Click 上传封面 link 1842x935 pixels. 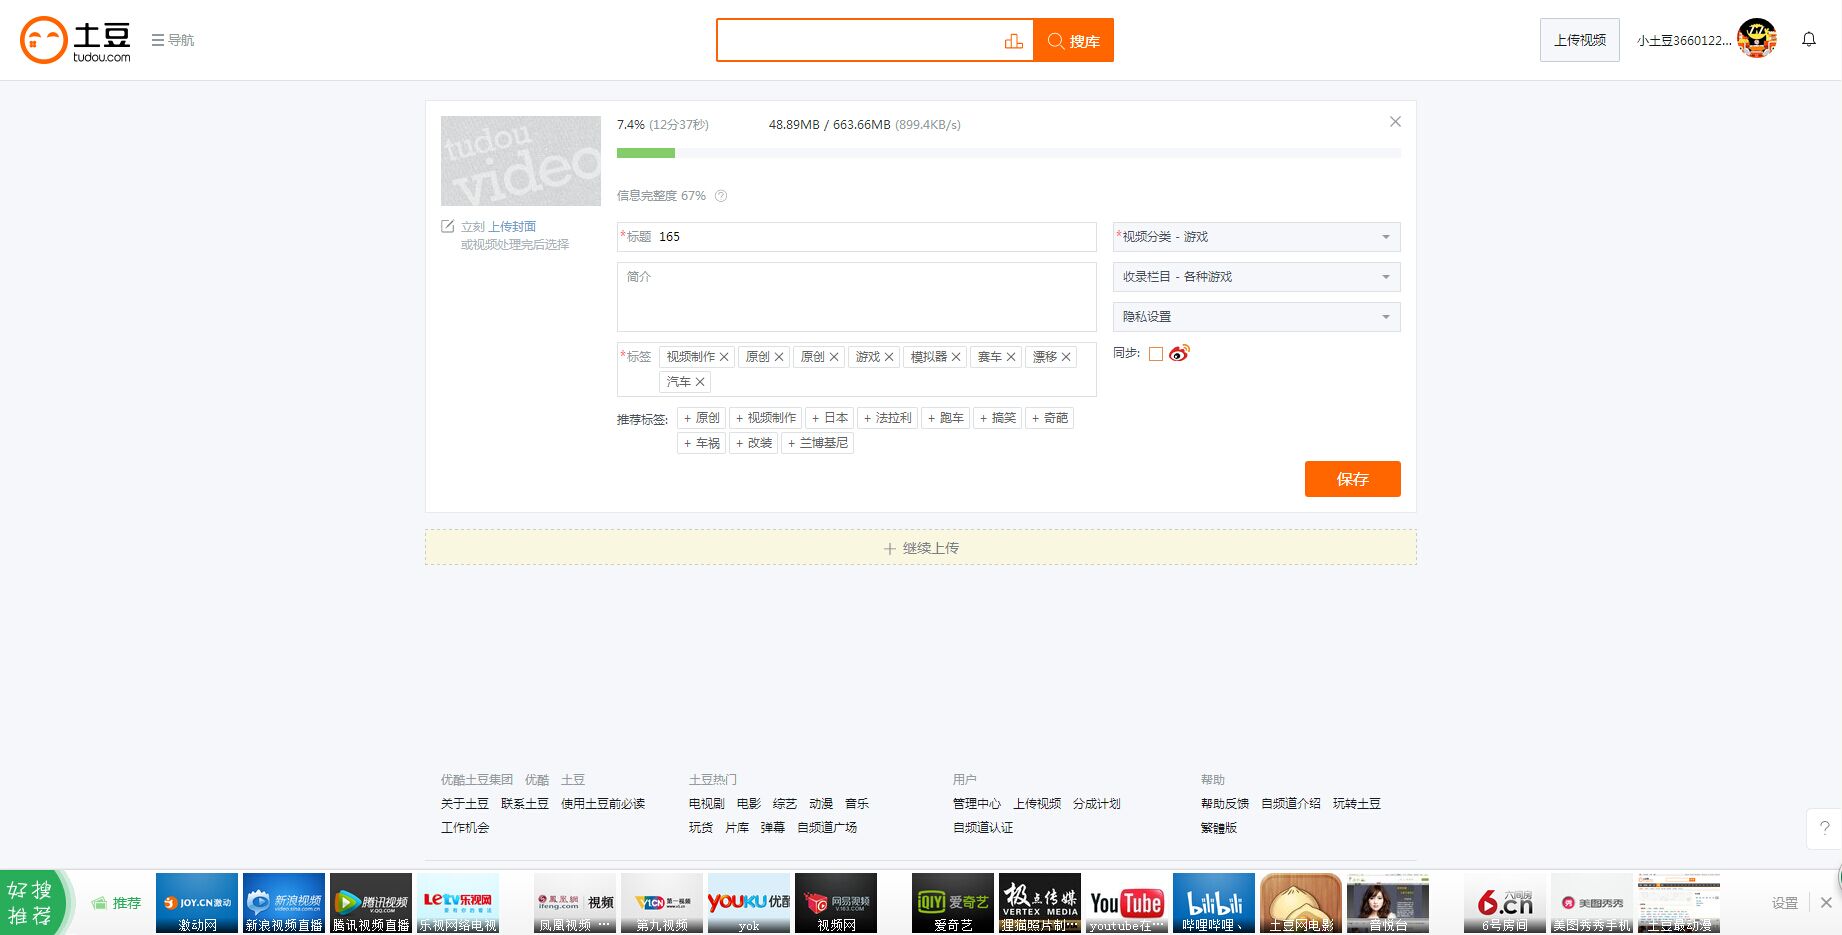(512, 227)
